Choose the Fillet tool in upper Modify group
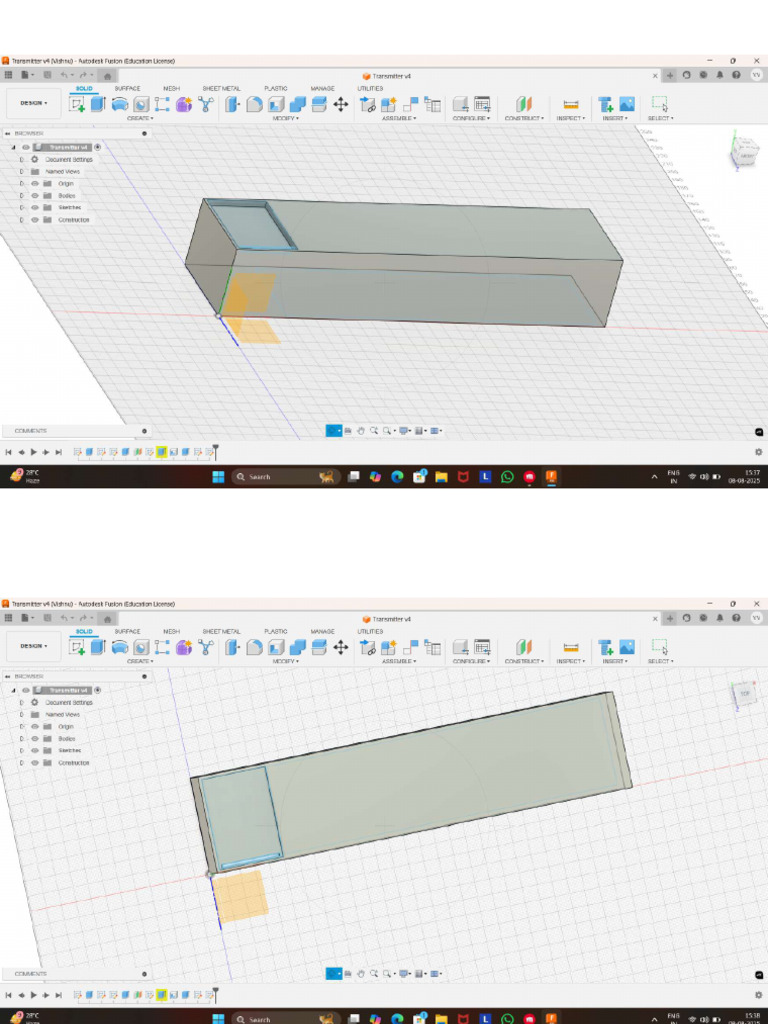Image resolution: width=768 pixels, height=1024 pixels. pos(255,104)
